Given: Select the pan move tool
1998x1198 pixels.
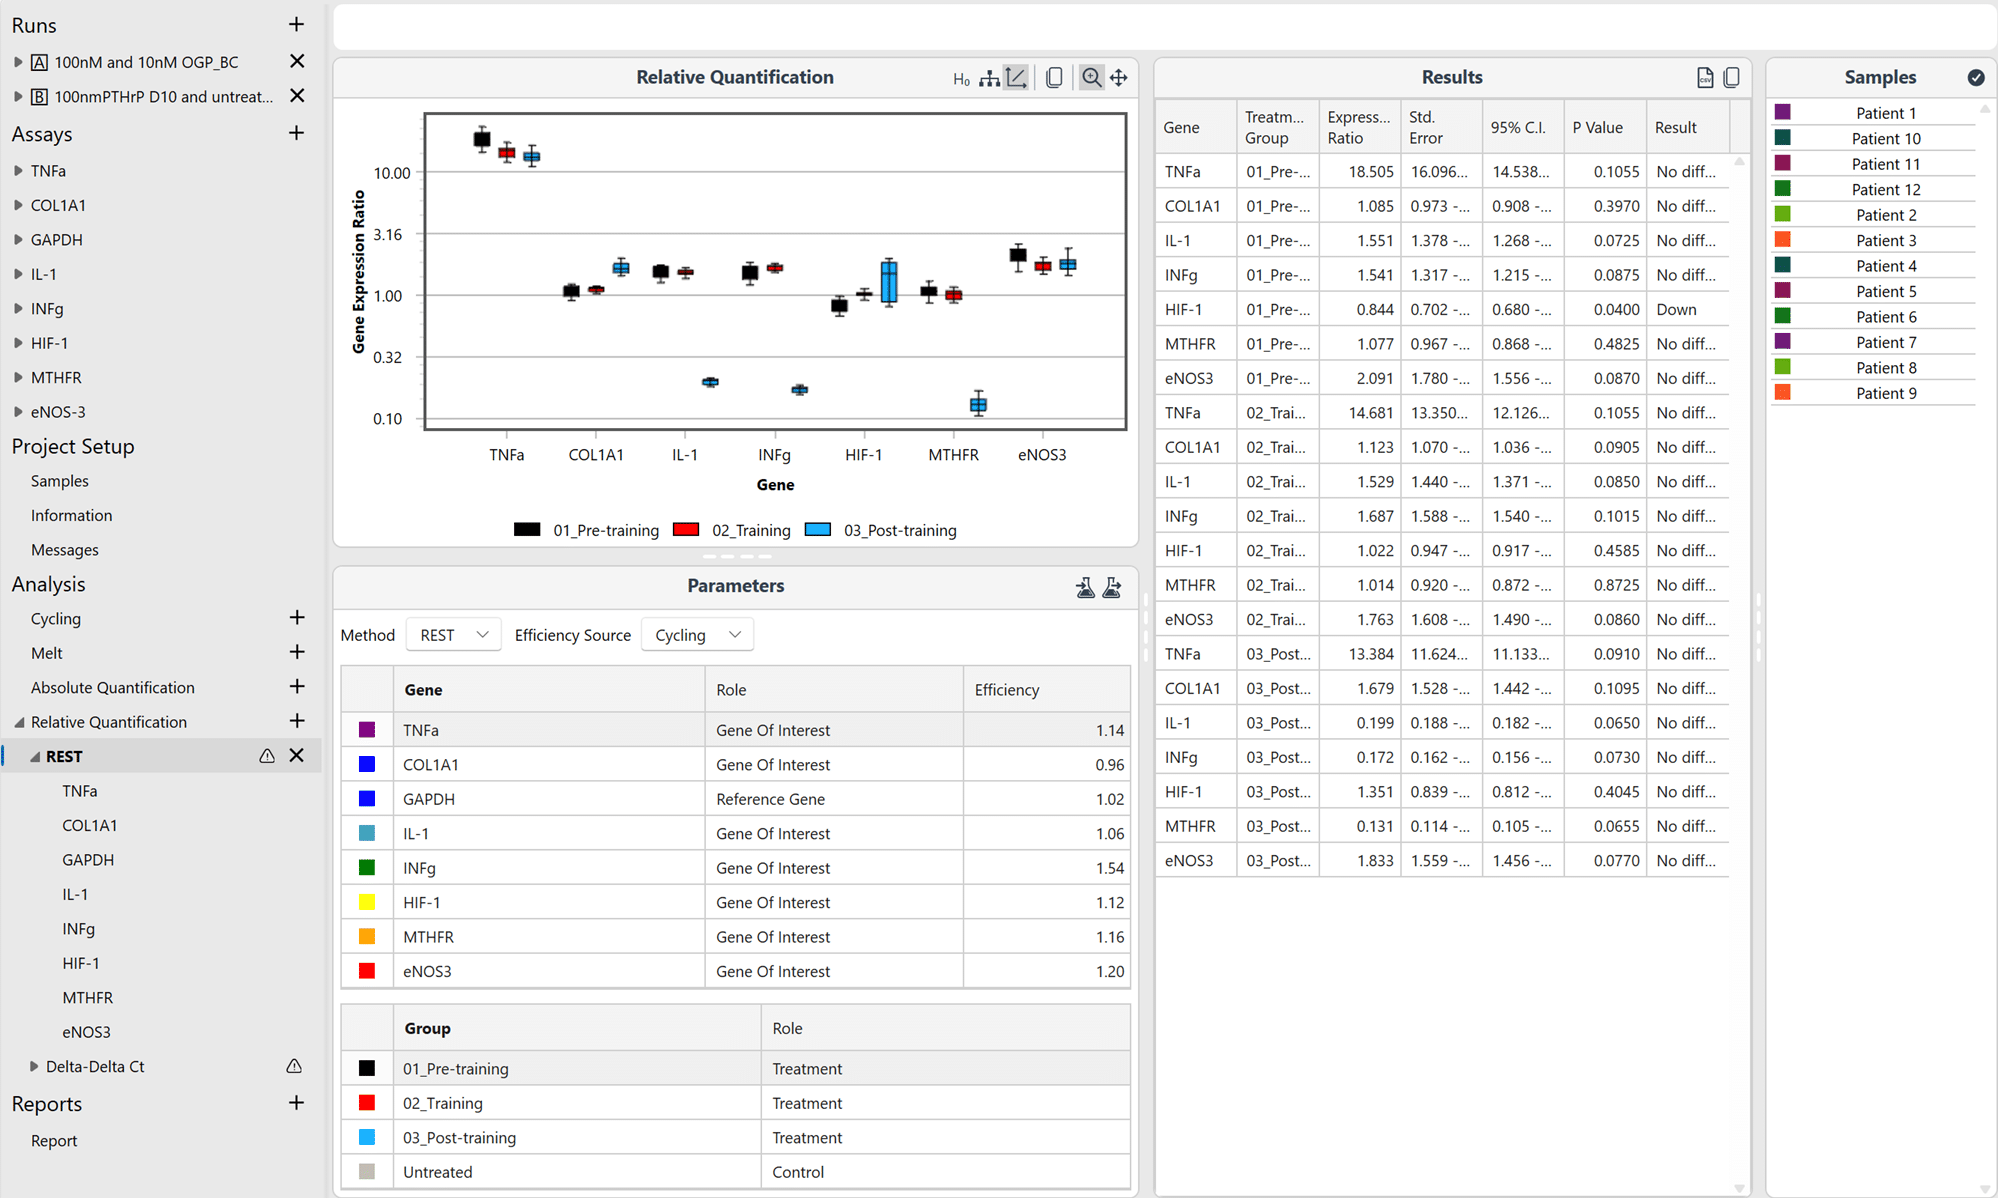Looking at the screenshot, I should point(1119,78).
